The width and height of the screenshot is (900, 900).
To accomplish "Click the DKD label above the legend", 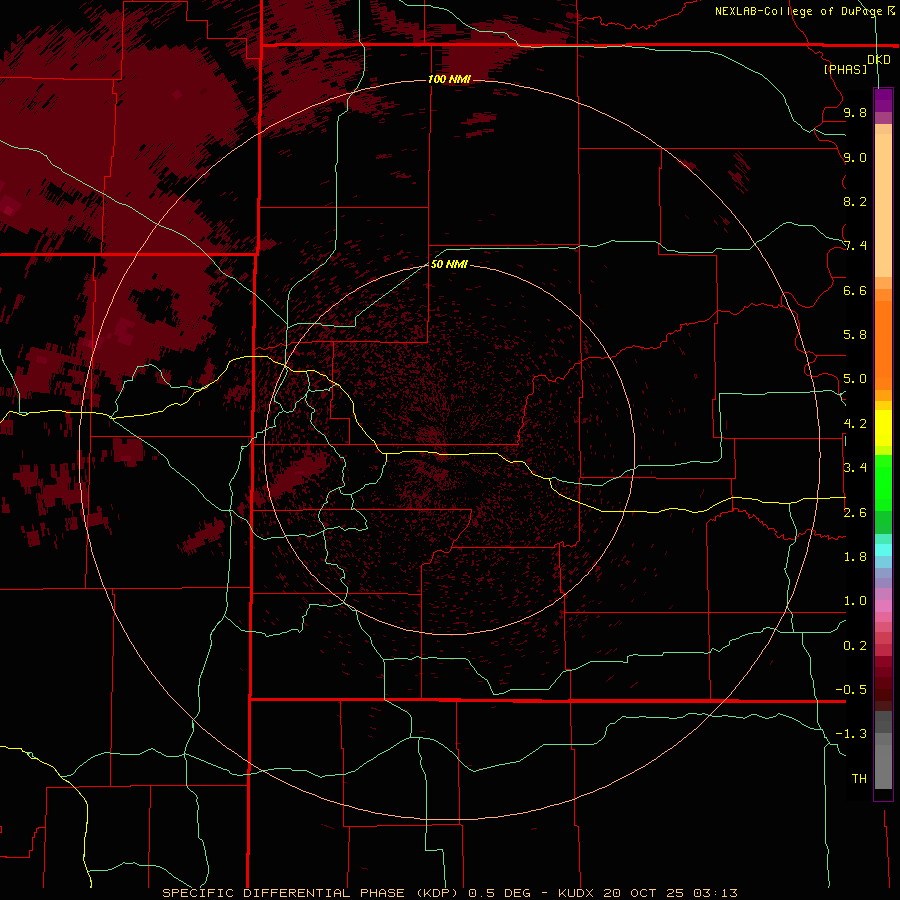I will pos(878,60).
